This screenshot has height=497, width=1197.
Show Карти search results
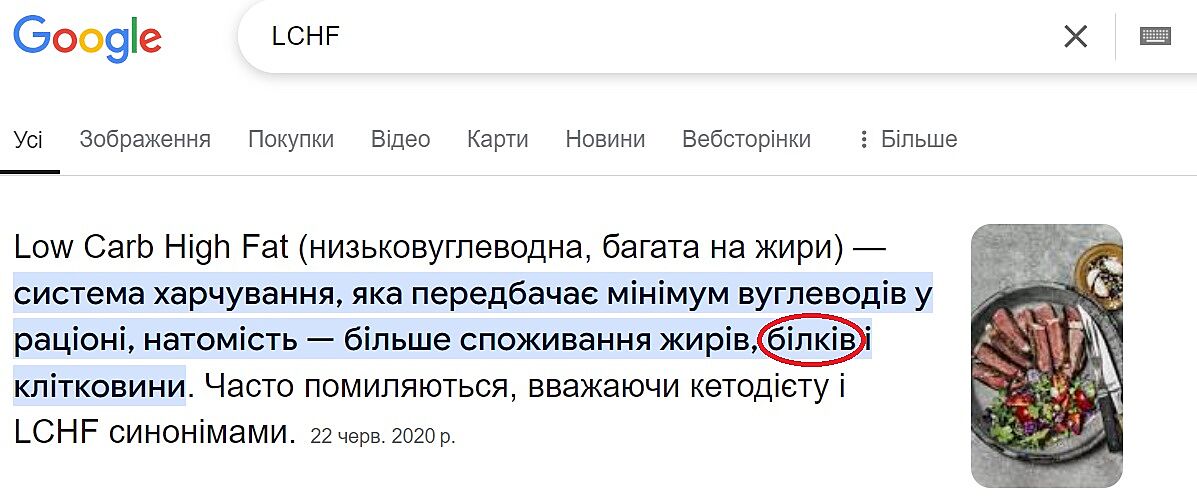[x=497, y=139]
